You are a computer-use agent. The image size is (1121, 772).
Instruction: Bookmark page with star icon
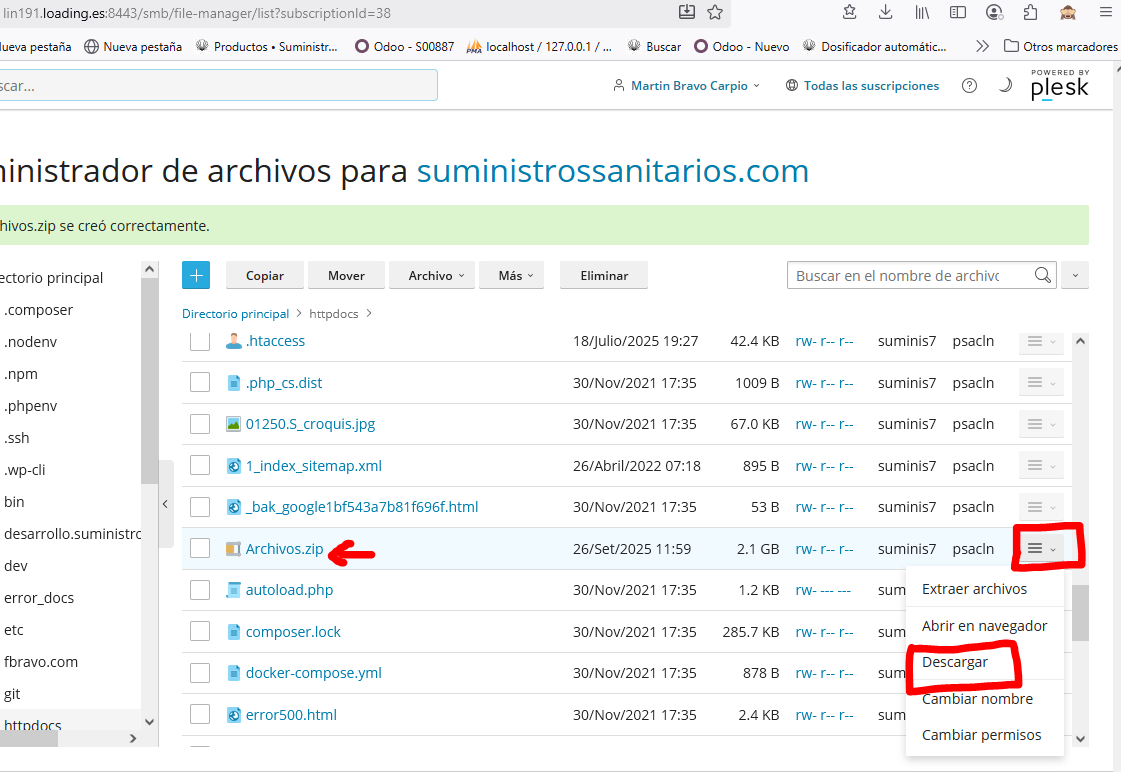click(x=715, y=12)
